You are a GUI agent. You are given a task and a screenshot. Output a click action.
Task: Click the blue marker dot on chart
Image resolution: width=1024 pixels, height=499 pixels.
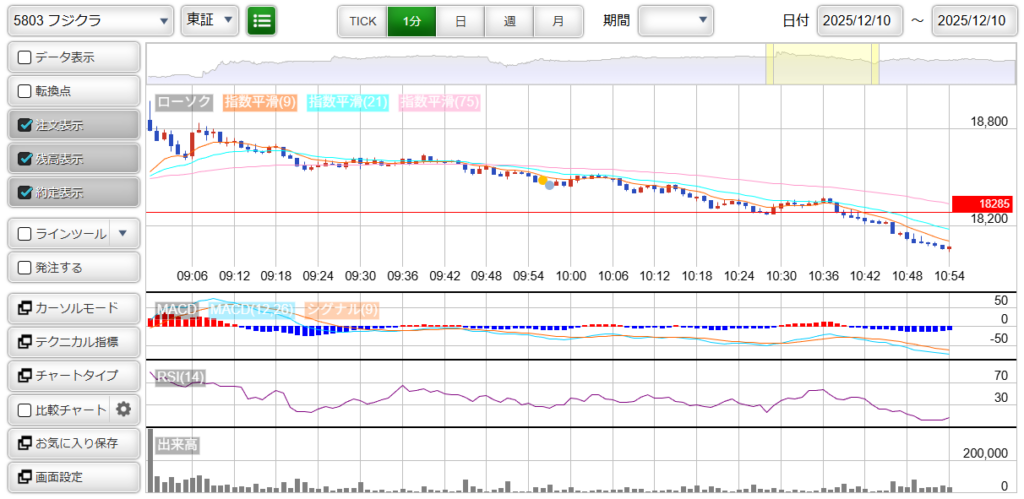(x=549, y=186)
